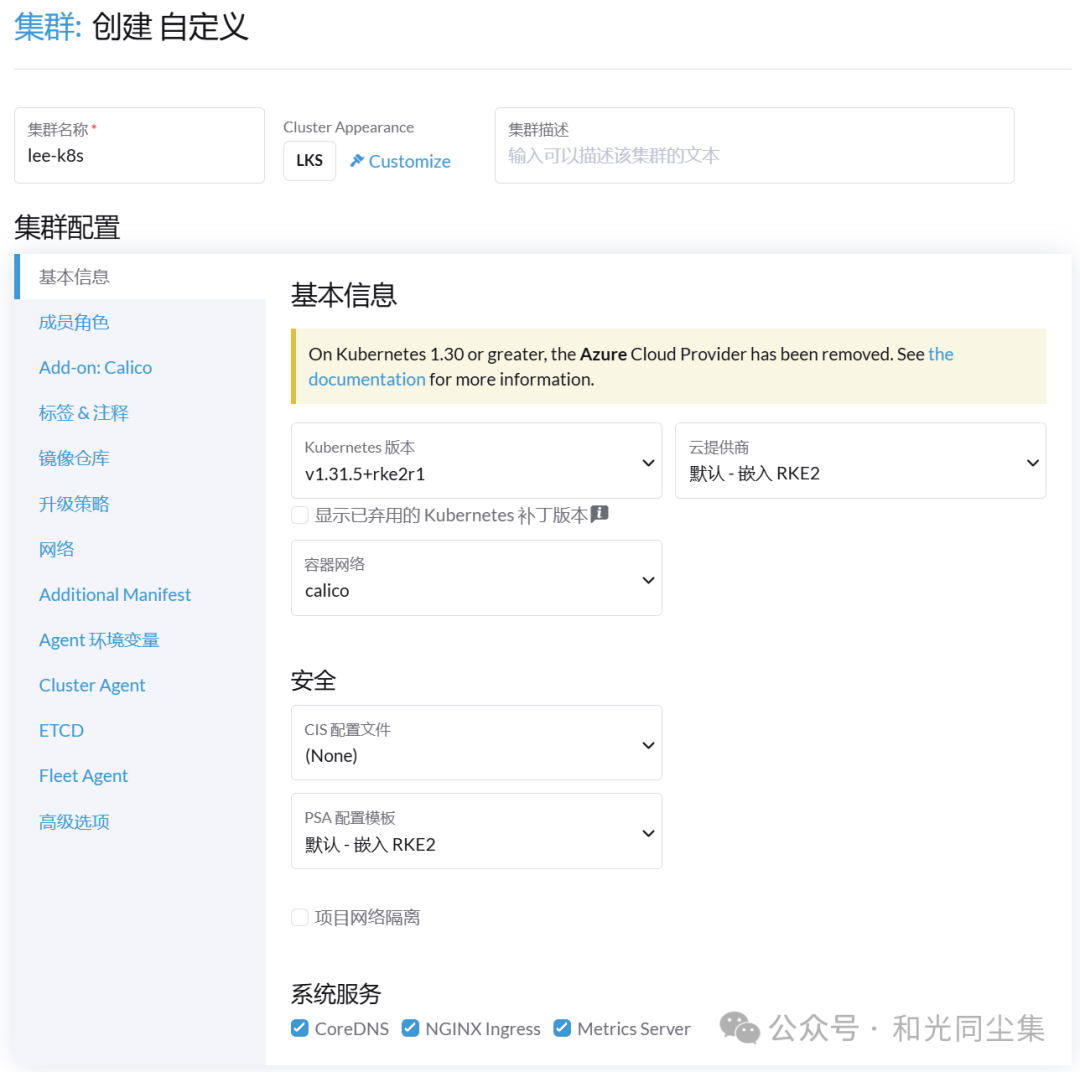Image resolution: width=1080 pixels, height=1072 pixels.
Task: Switch to the 成员角色 tab
Action: pyautogui.click(x=140, y=322)
